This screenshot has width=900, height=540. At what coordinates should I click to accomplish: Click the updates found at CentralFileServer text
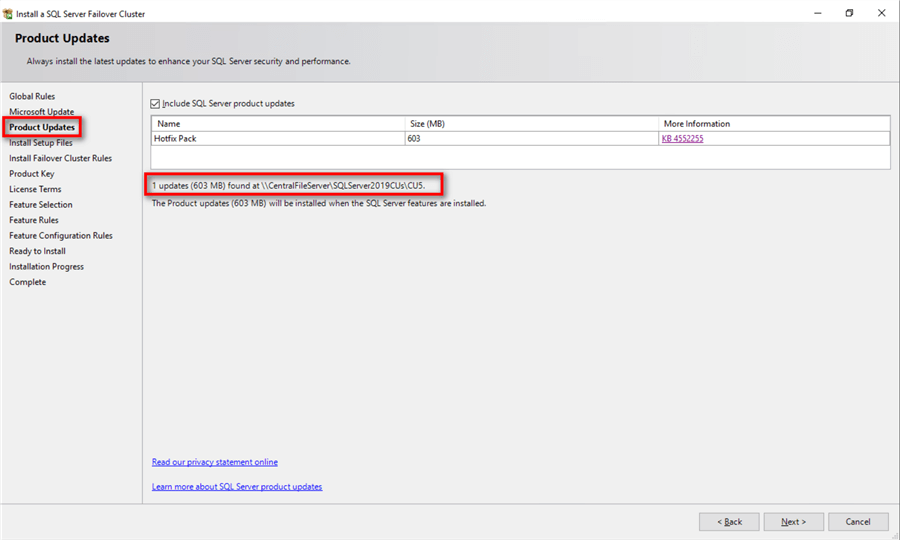tap(289, 186)
